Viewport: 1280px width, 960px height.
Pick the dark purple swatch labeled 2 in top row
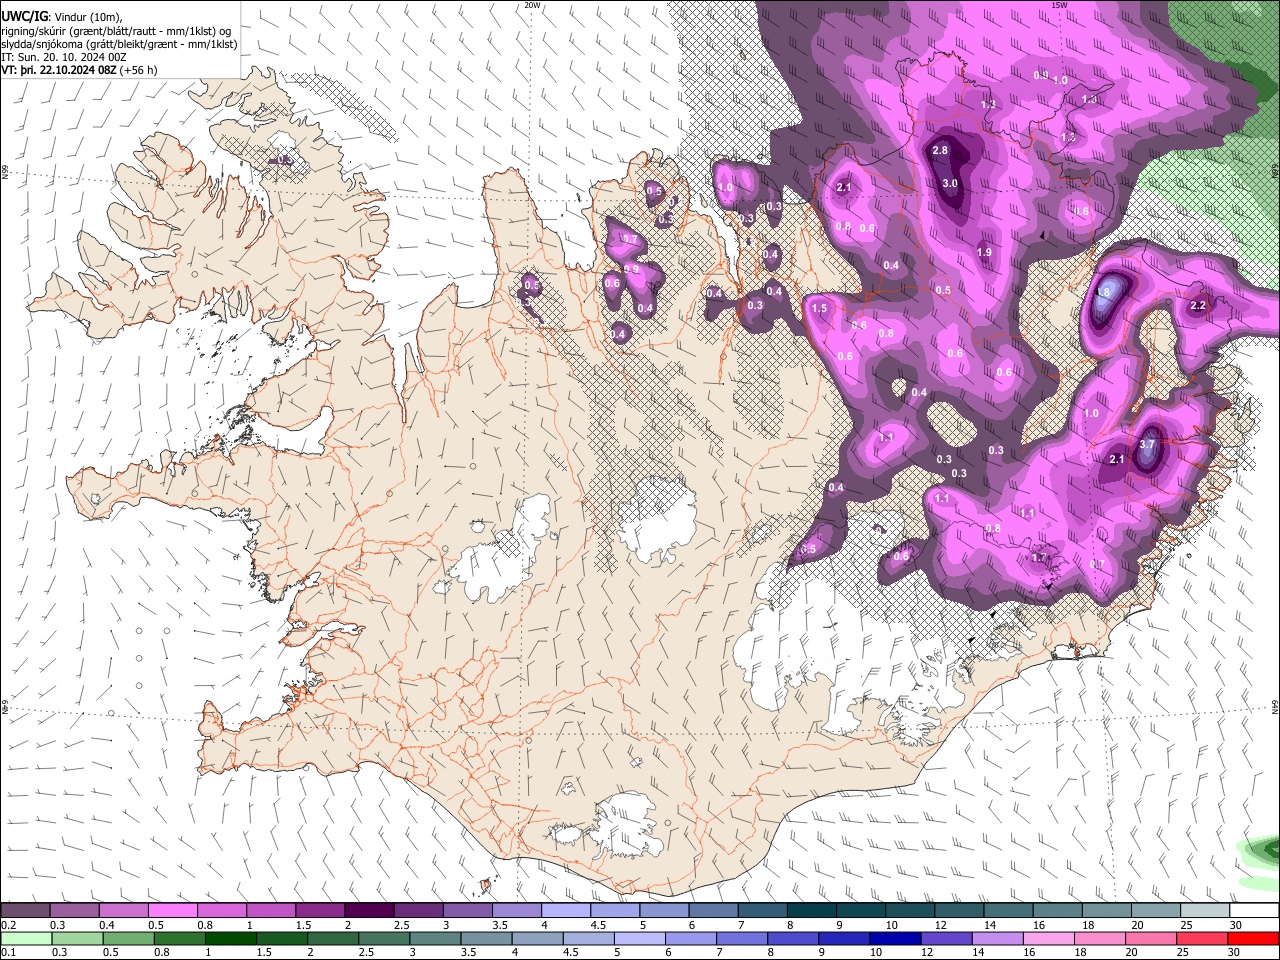369,911
